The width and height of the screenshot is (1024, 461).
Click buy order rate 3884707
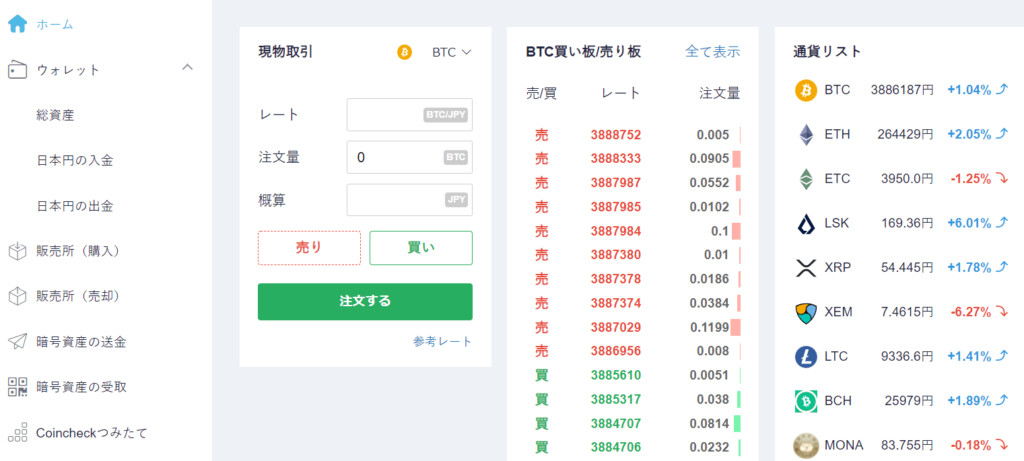(x=616, y=423)
